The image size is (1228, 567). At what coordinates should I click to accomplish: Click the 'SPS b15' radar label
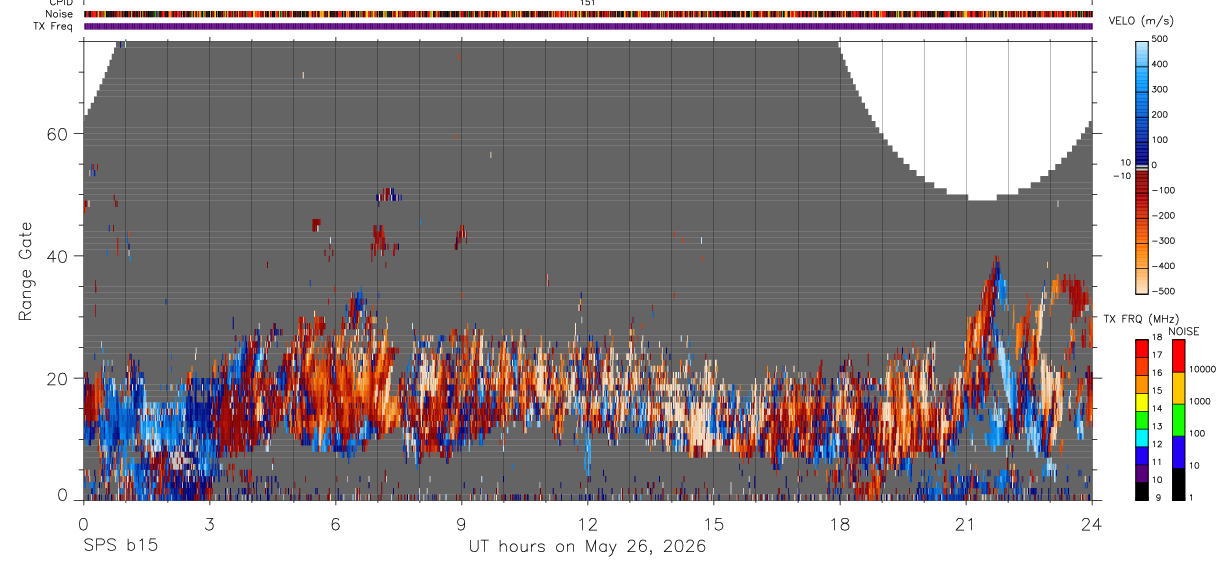click(120, 547)
